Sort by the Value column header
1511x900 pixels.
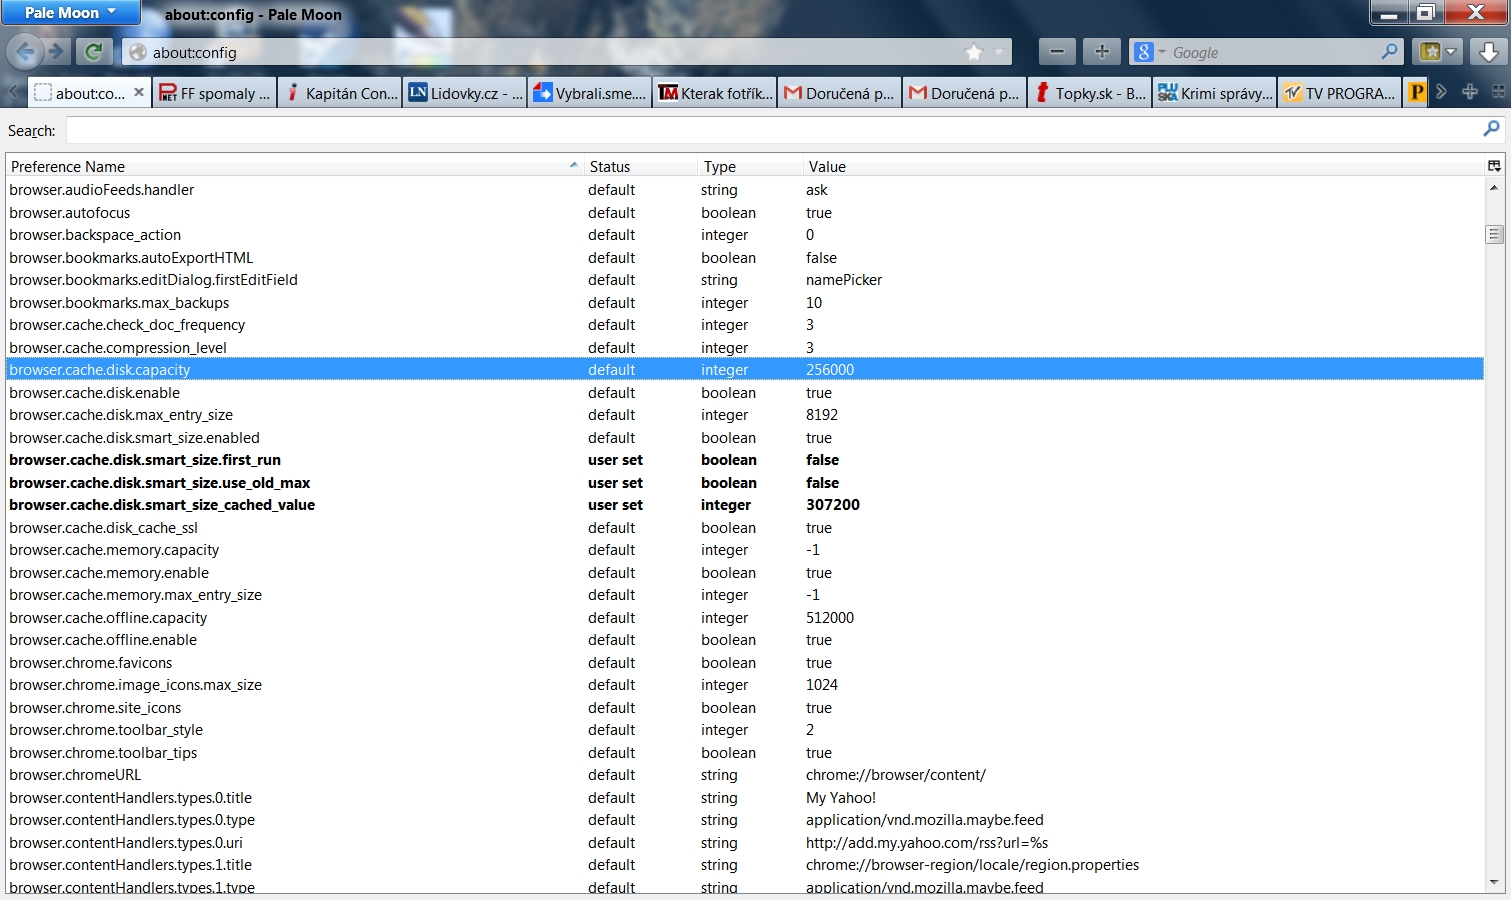pyautogui.click(x=1144, y=166)
